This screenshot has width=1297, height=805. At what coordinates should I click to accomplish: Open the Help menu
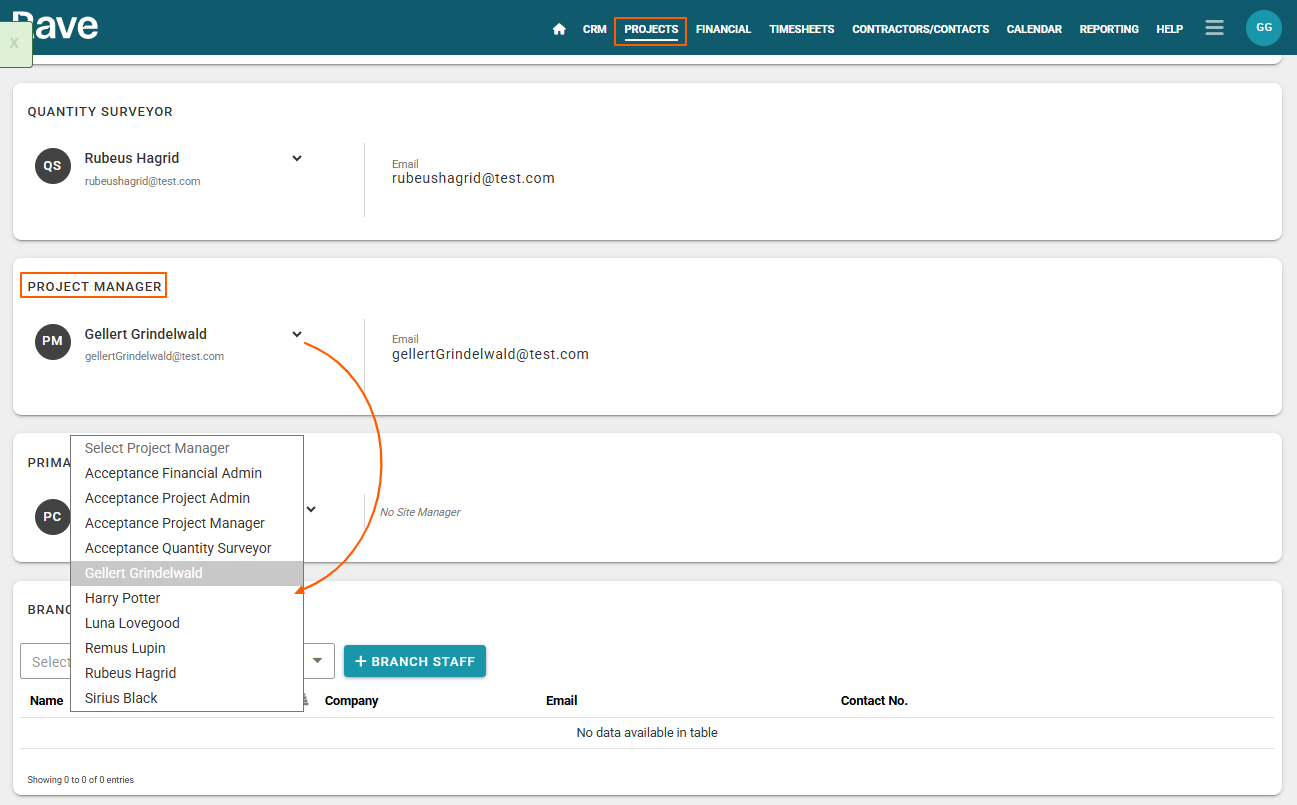click(1169, 29)
